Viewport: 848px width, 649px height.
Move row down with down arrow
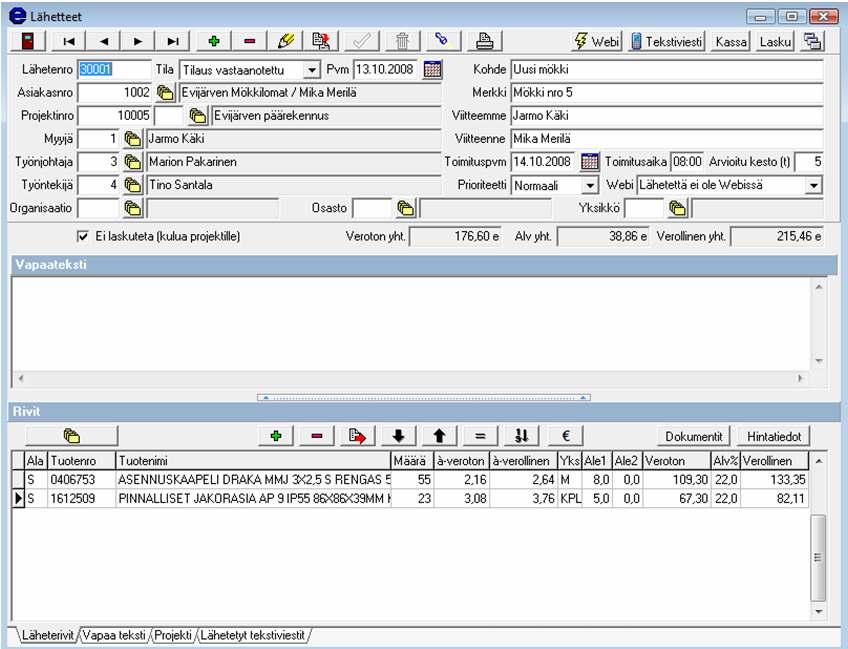pyautogui.click(x=399, y=436)
